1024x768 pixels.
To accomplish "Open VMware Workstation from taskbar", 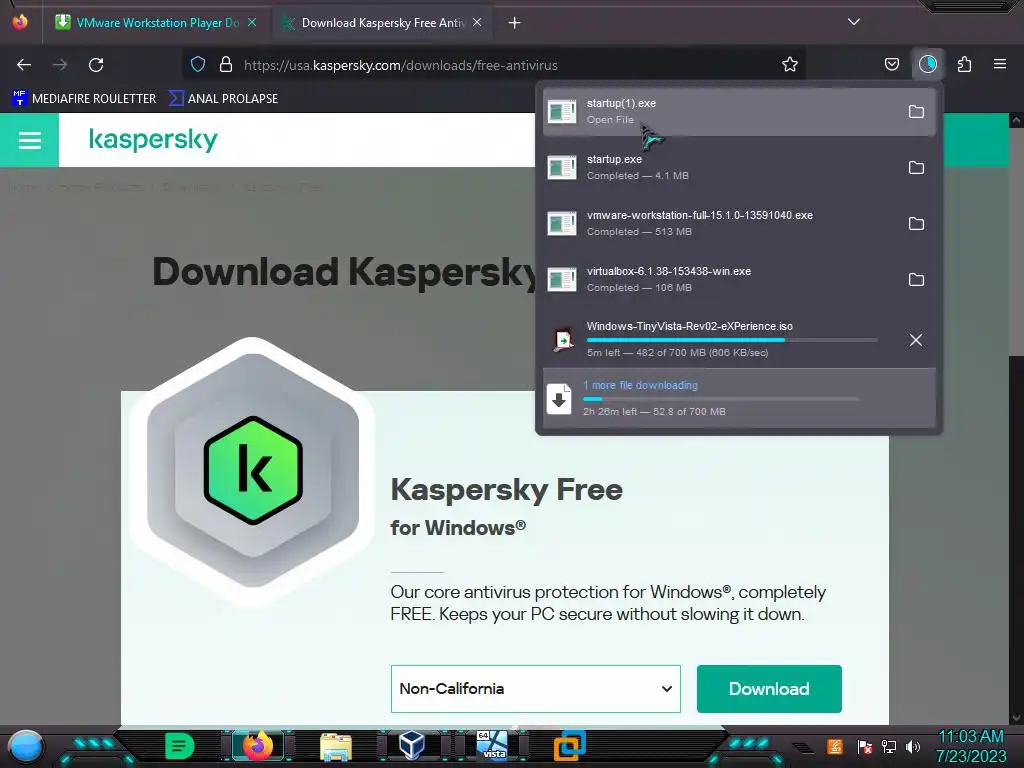I will [x=569, y=746].
